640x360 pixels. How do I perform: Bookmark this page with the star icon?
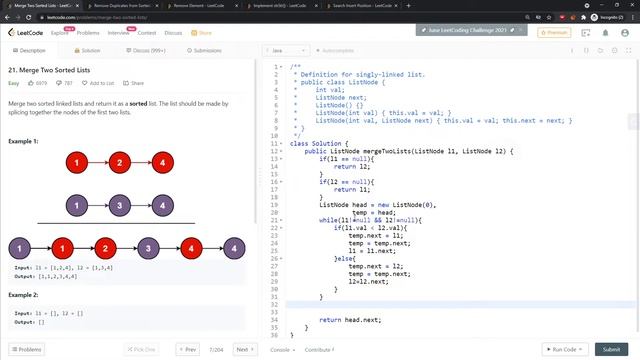click(549, 18)
